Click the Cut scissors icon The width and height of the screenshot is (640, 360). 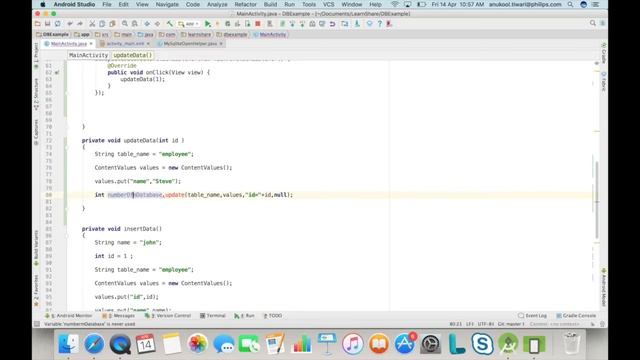(x=92, y=24)
